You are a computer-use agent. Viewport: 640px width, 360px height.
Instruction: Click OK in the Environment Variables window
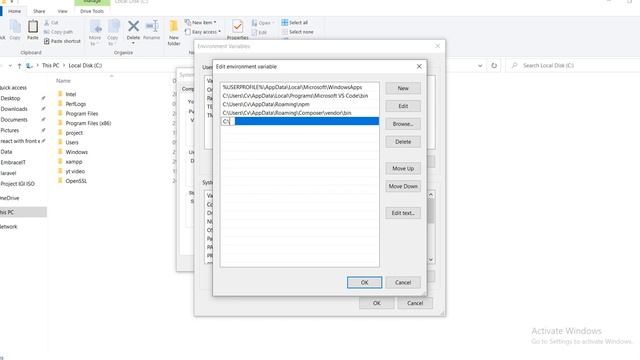(376, 303)
